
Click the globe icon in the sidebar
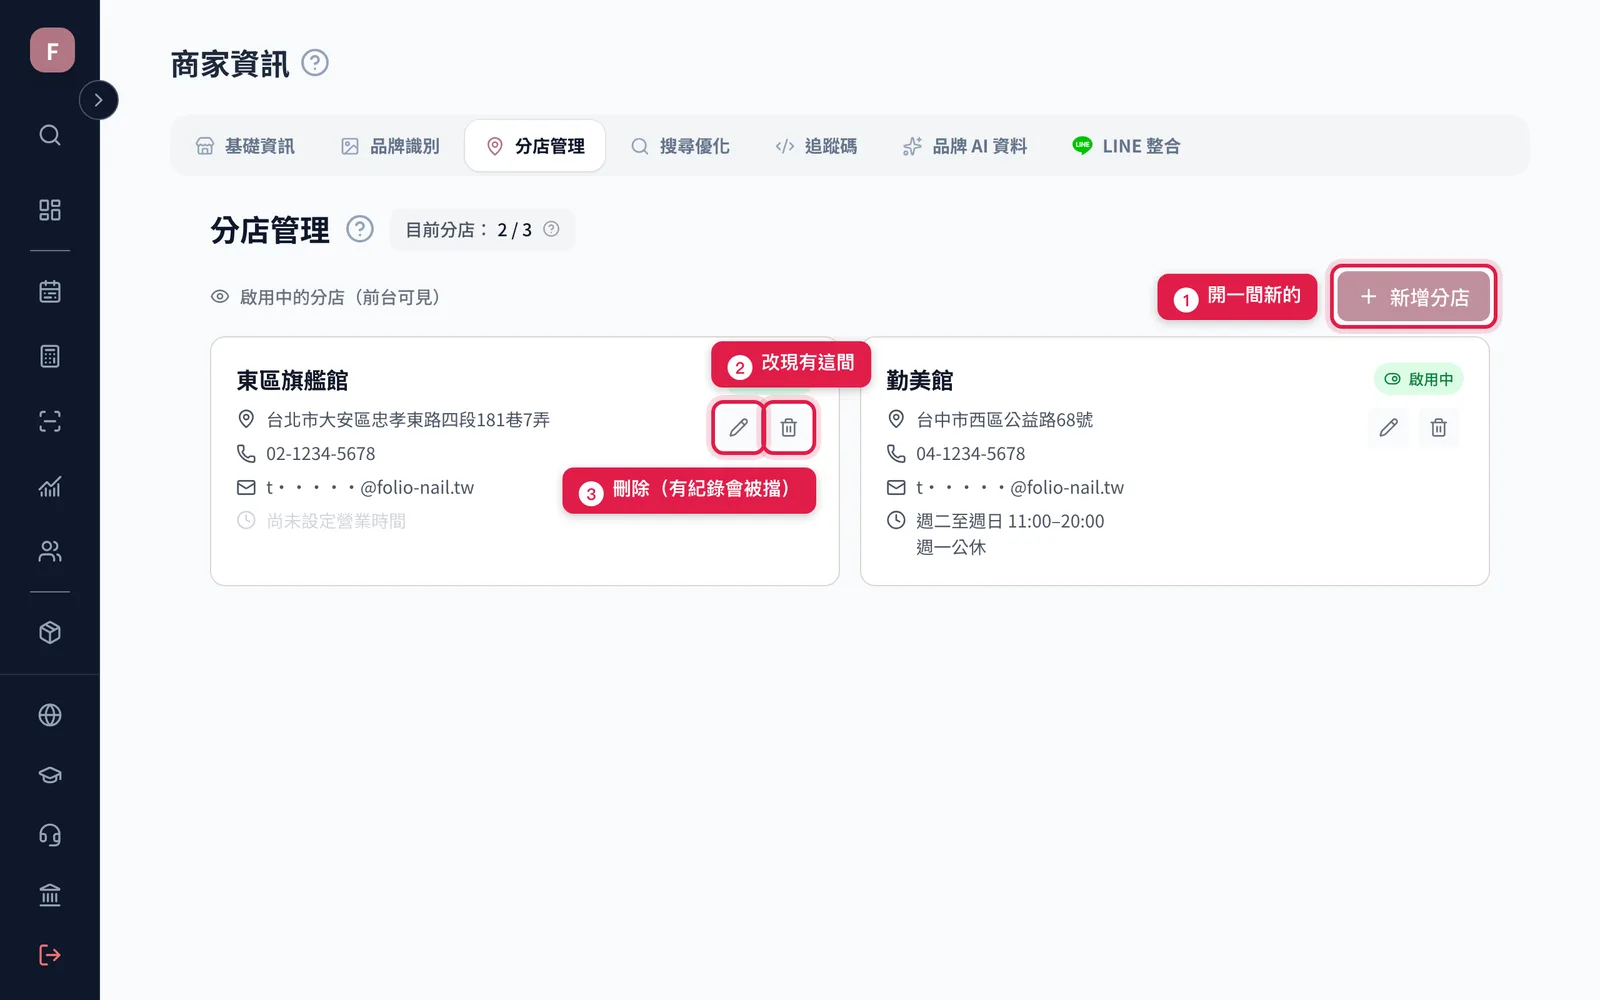[50, 715]
